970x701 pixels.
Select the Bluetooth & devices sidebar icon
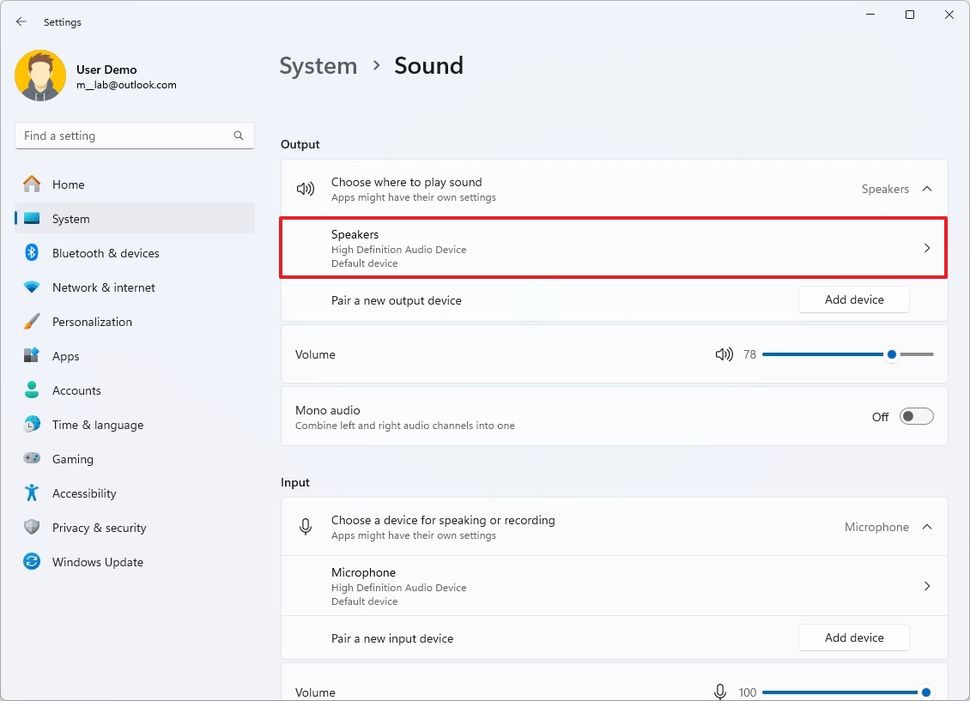pyautogui.click(x=31, y=253)
